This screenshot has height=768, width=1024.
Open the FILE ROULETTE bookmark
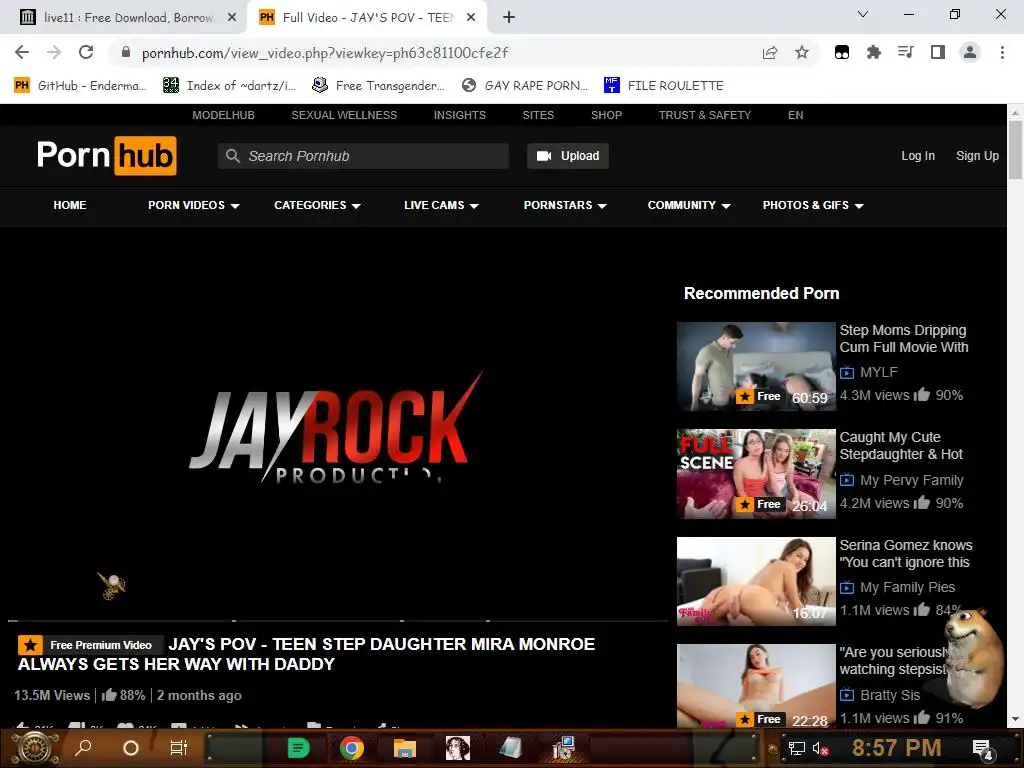pos(664,86)
